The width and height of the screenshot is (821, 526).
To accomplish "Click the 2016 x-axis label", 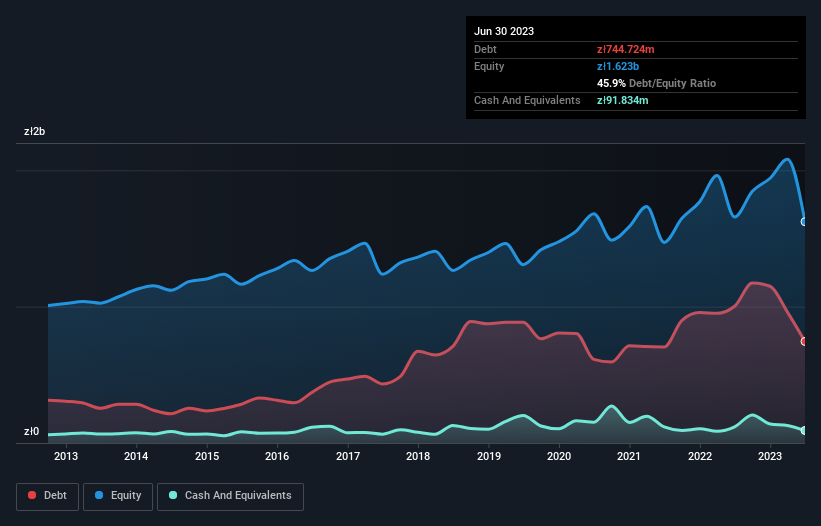I will pos(277,456).
